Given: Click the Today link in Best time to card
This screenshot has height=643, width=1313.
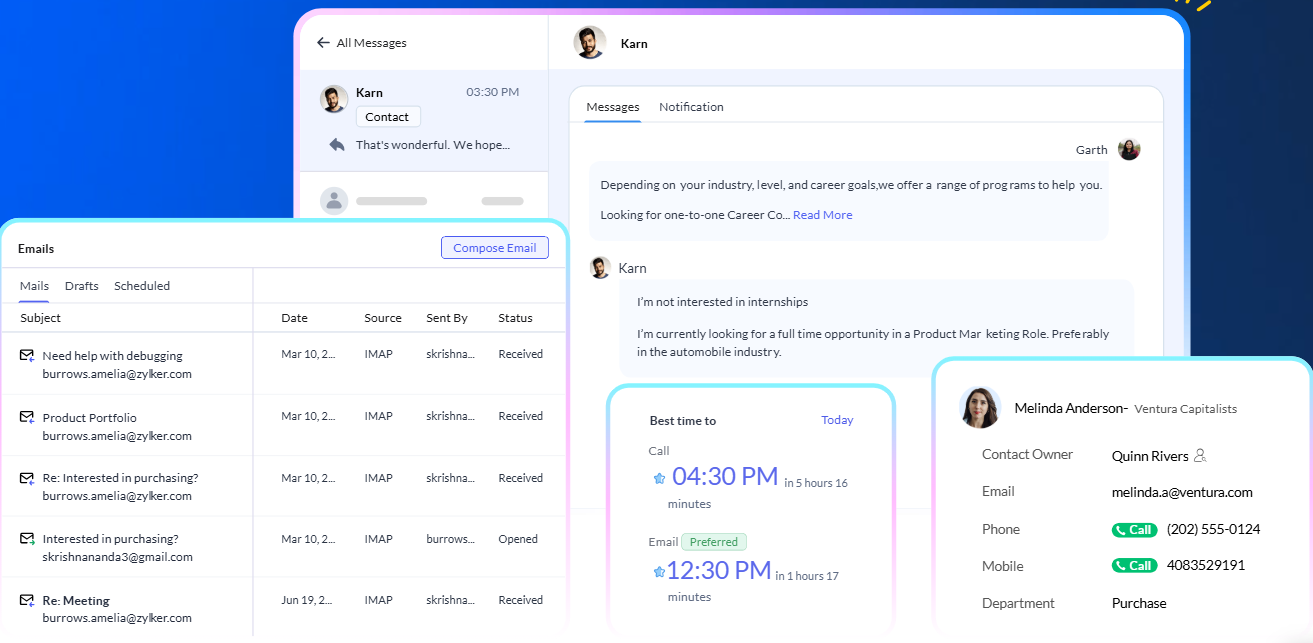Looking at the screenshot, I should pos(837,420).
